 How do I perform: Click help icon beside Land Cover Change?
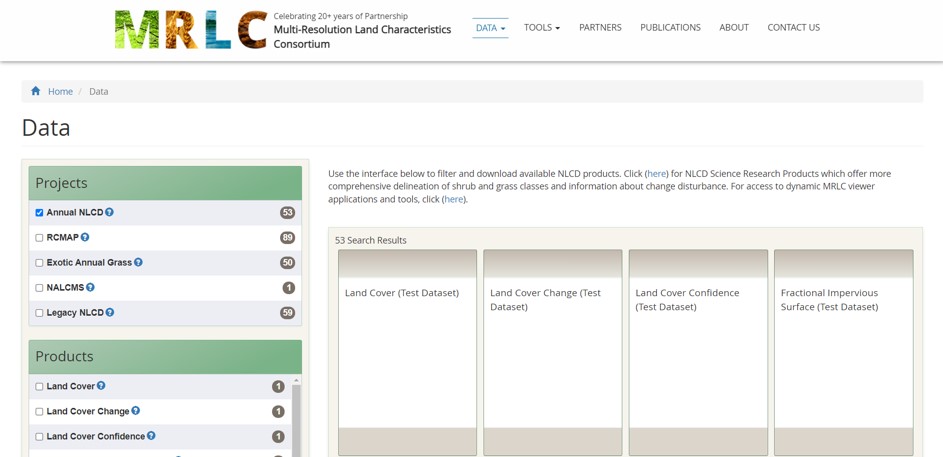pyautogui.click(x=136, y=411)
